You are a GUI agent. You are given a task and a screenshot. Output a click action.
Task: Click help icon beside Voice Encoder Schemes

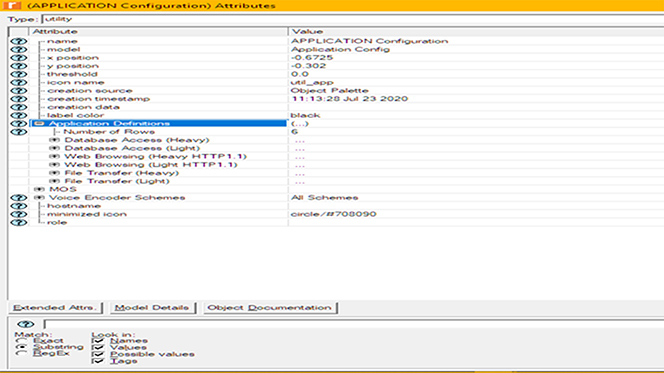(19, 198)
